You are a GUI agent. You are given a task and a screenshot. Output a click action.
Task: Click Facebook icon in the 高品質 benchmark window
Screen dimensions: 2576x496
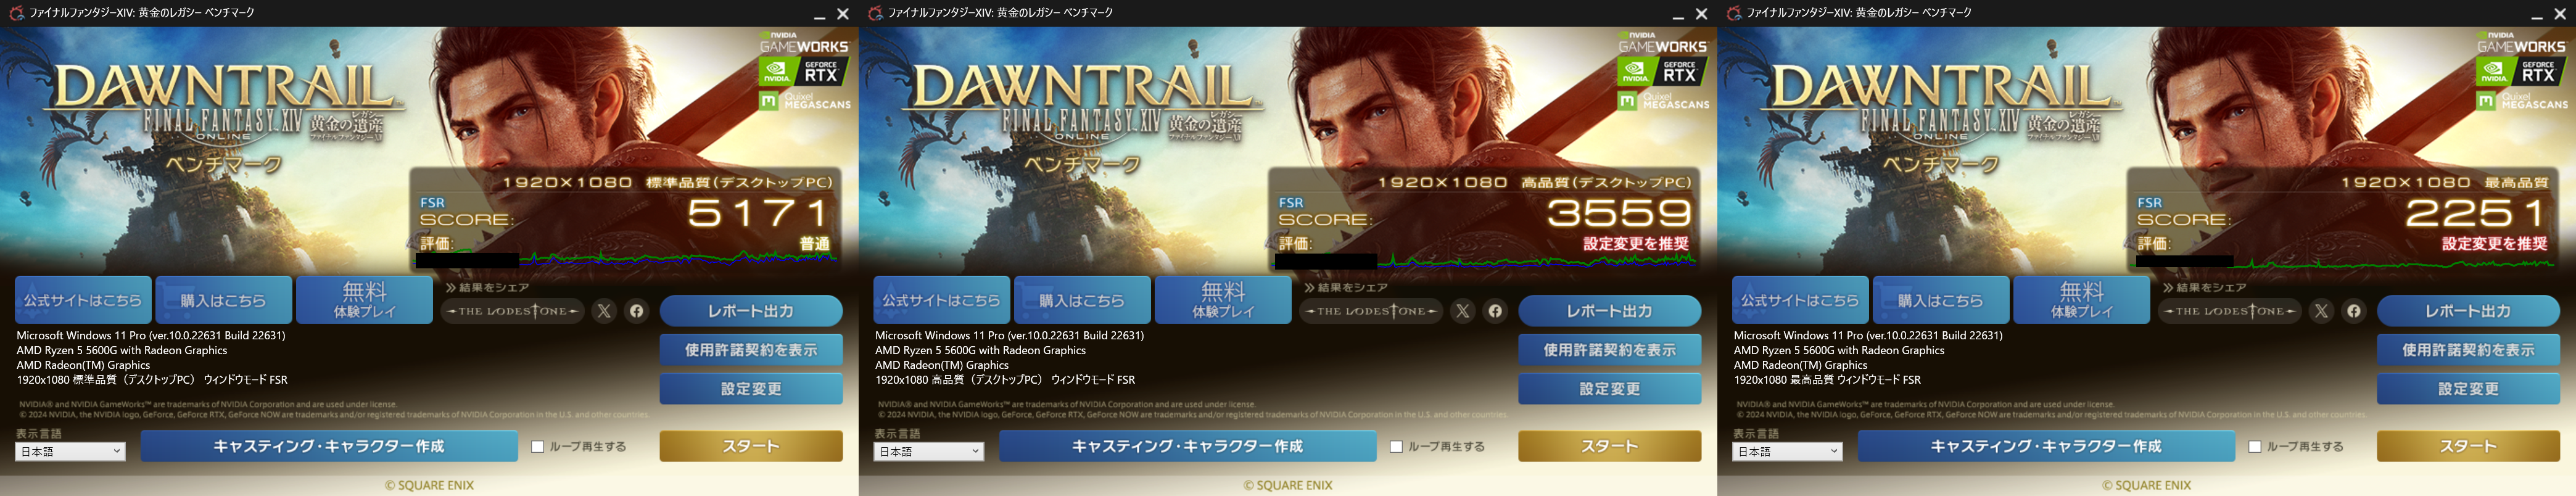pyautogui.click(x=1495, y=311)
